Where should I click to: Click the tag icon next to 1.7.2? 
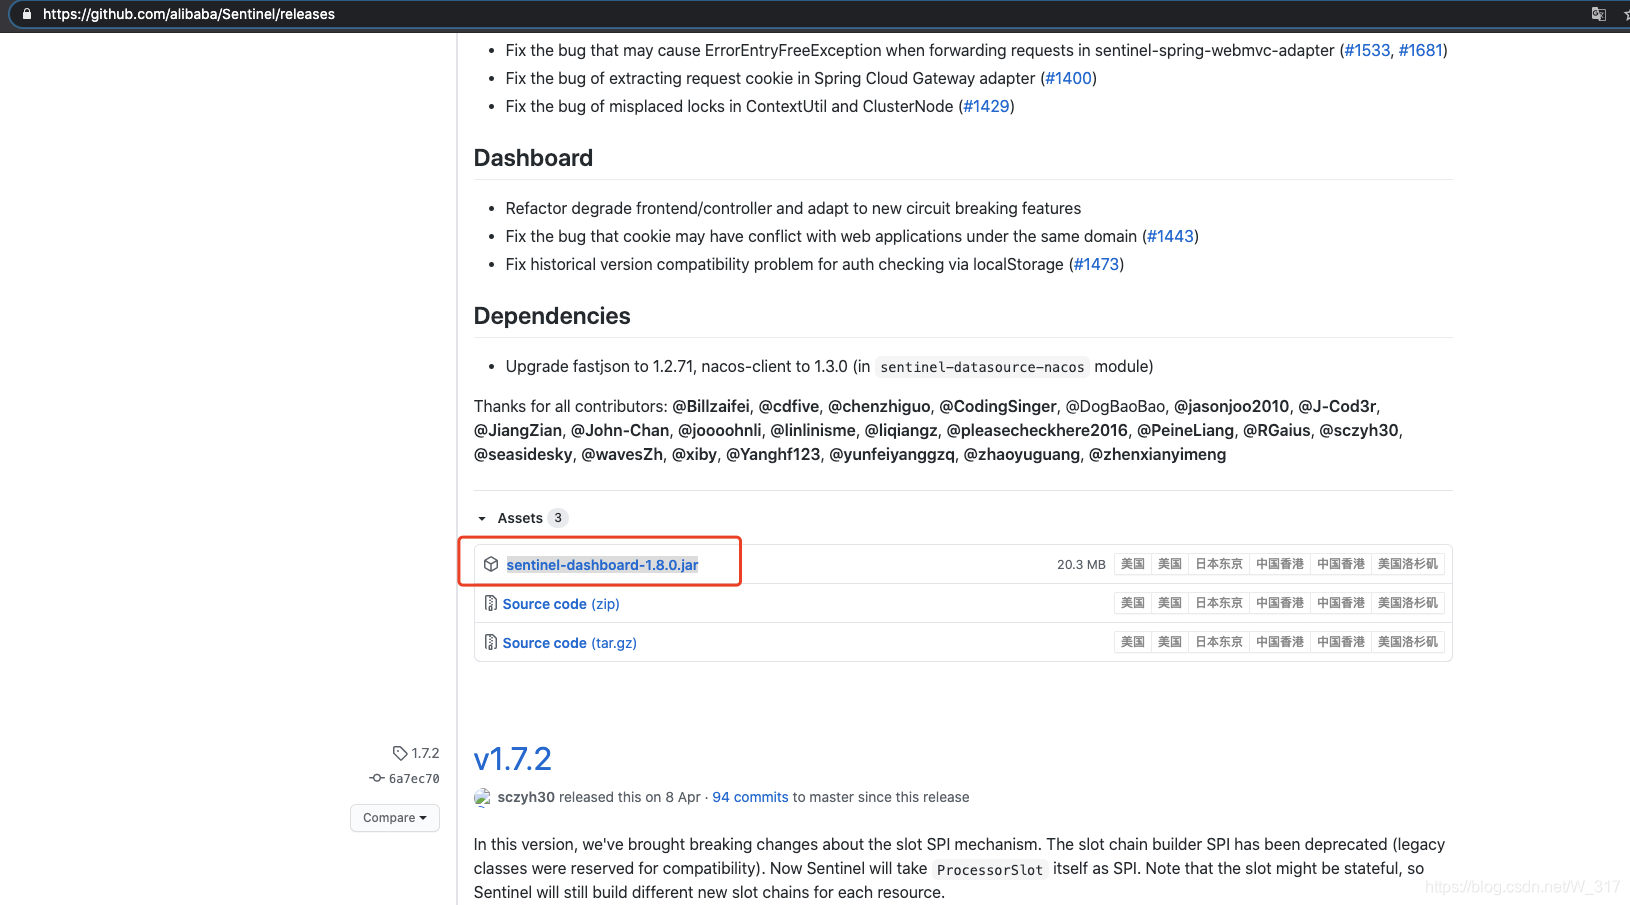click(400, 753)
